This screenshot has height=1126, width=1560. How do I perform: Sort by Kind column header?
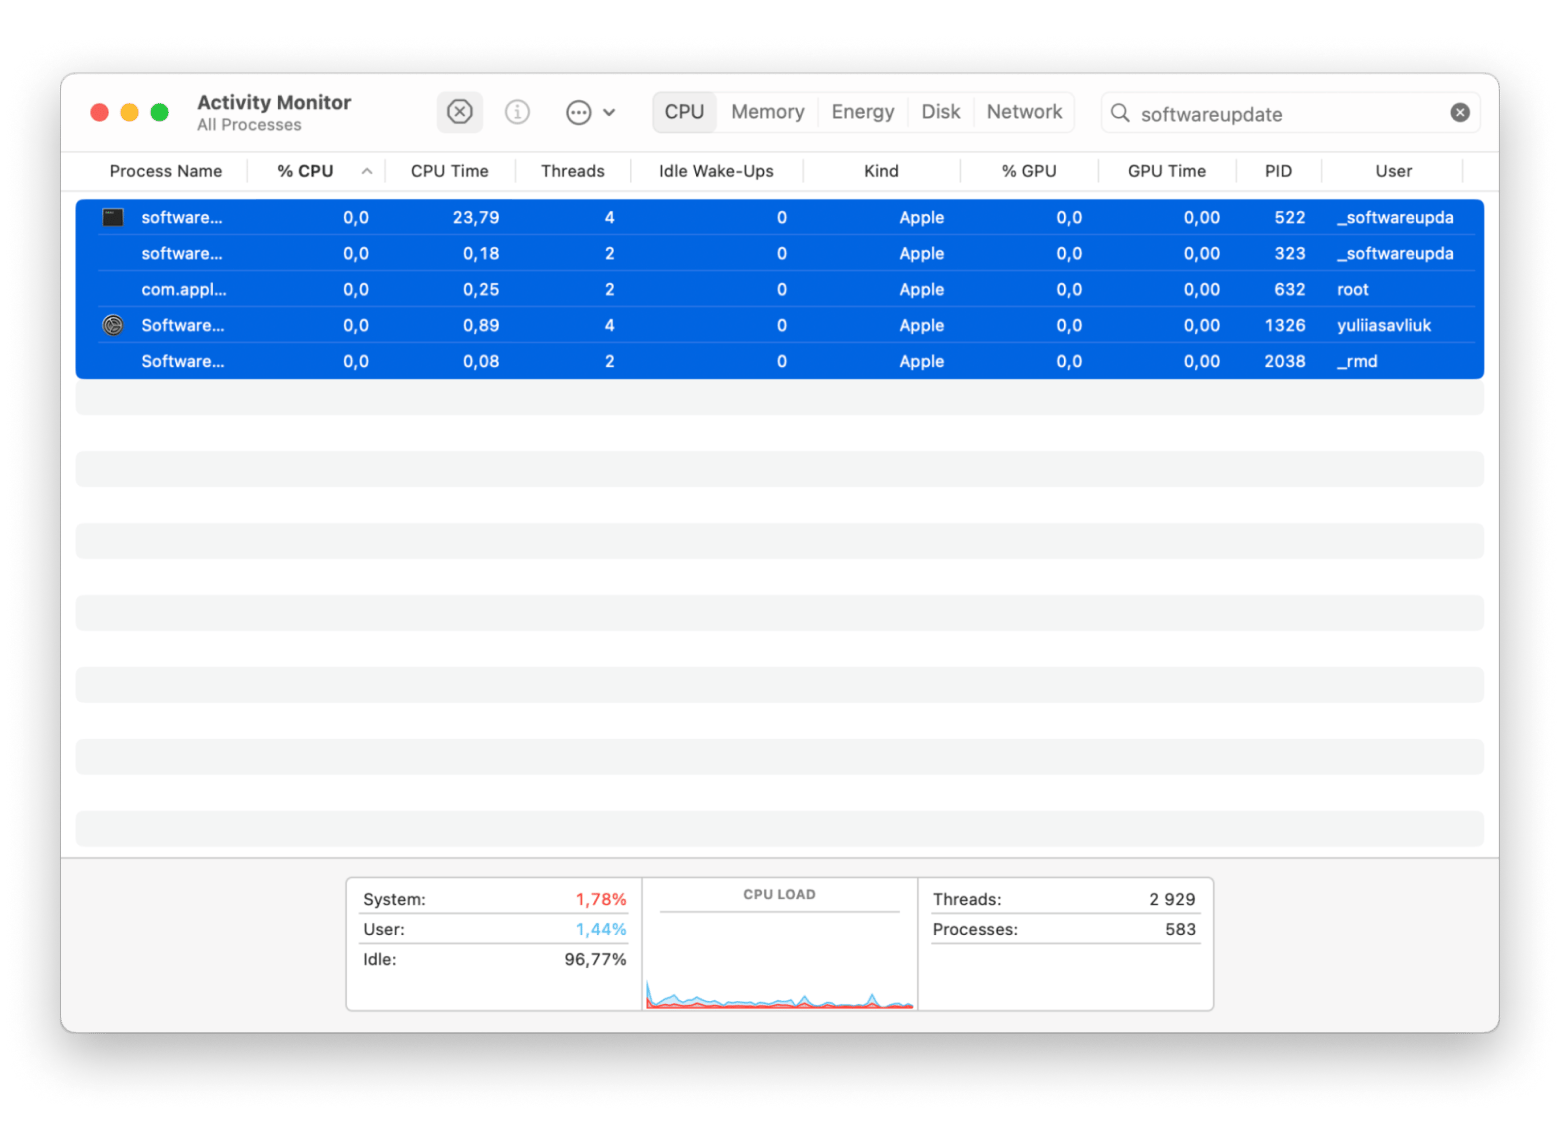[x=881, y=171]
